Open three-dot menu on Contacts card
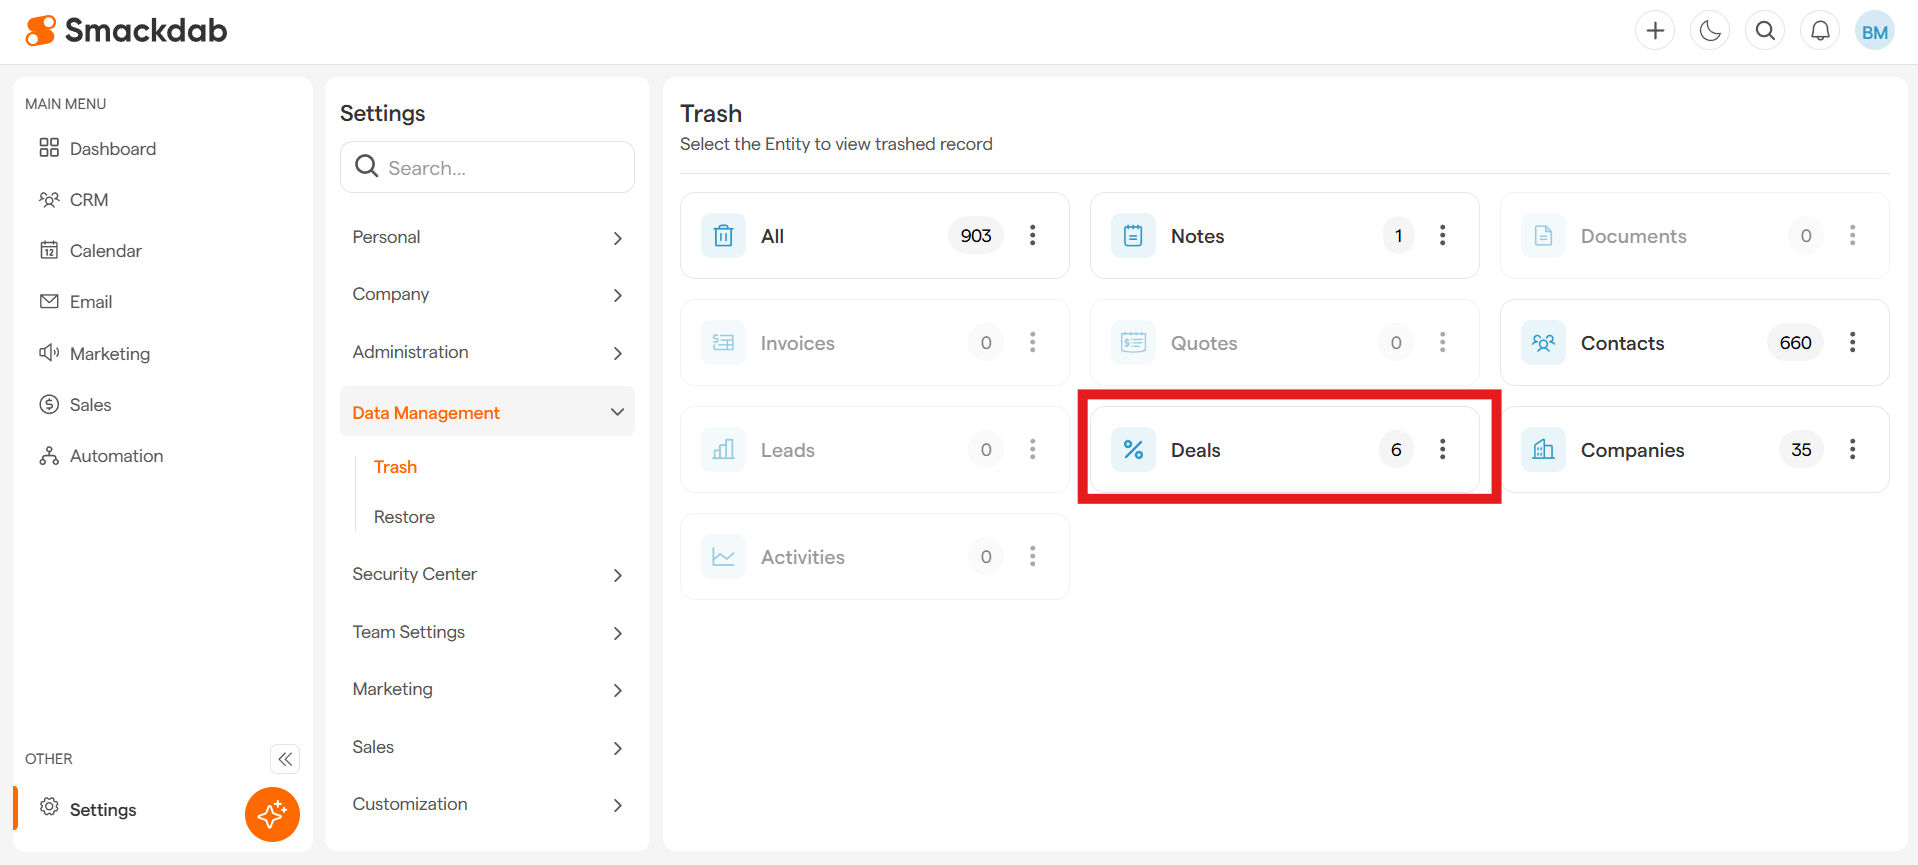 coord(1852,342)
